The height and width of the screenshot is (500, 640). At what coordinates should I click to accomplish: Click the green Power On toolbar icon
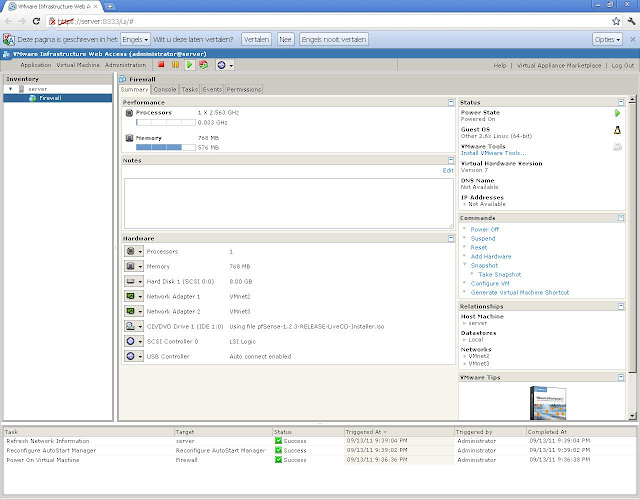click(189, 64)
